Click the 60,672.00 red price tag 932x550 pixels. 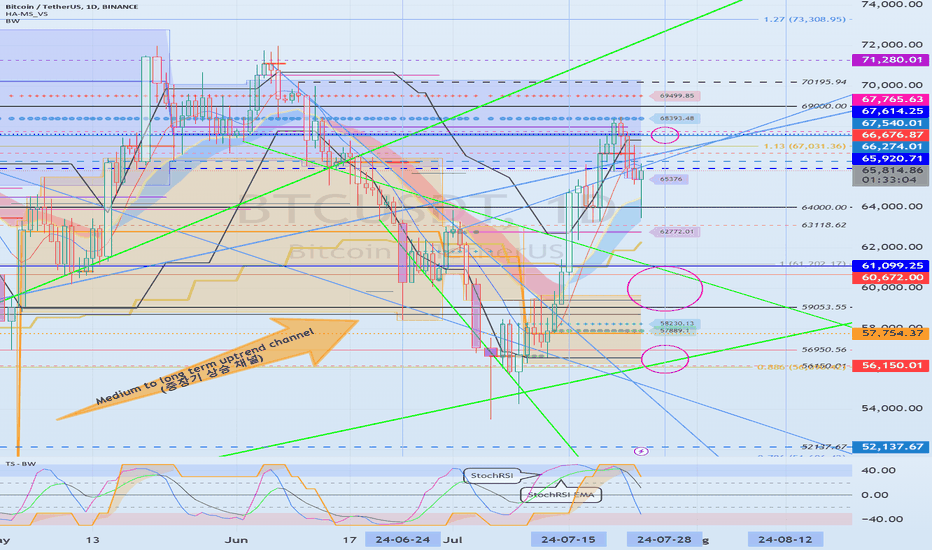pos(890,278)
